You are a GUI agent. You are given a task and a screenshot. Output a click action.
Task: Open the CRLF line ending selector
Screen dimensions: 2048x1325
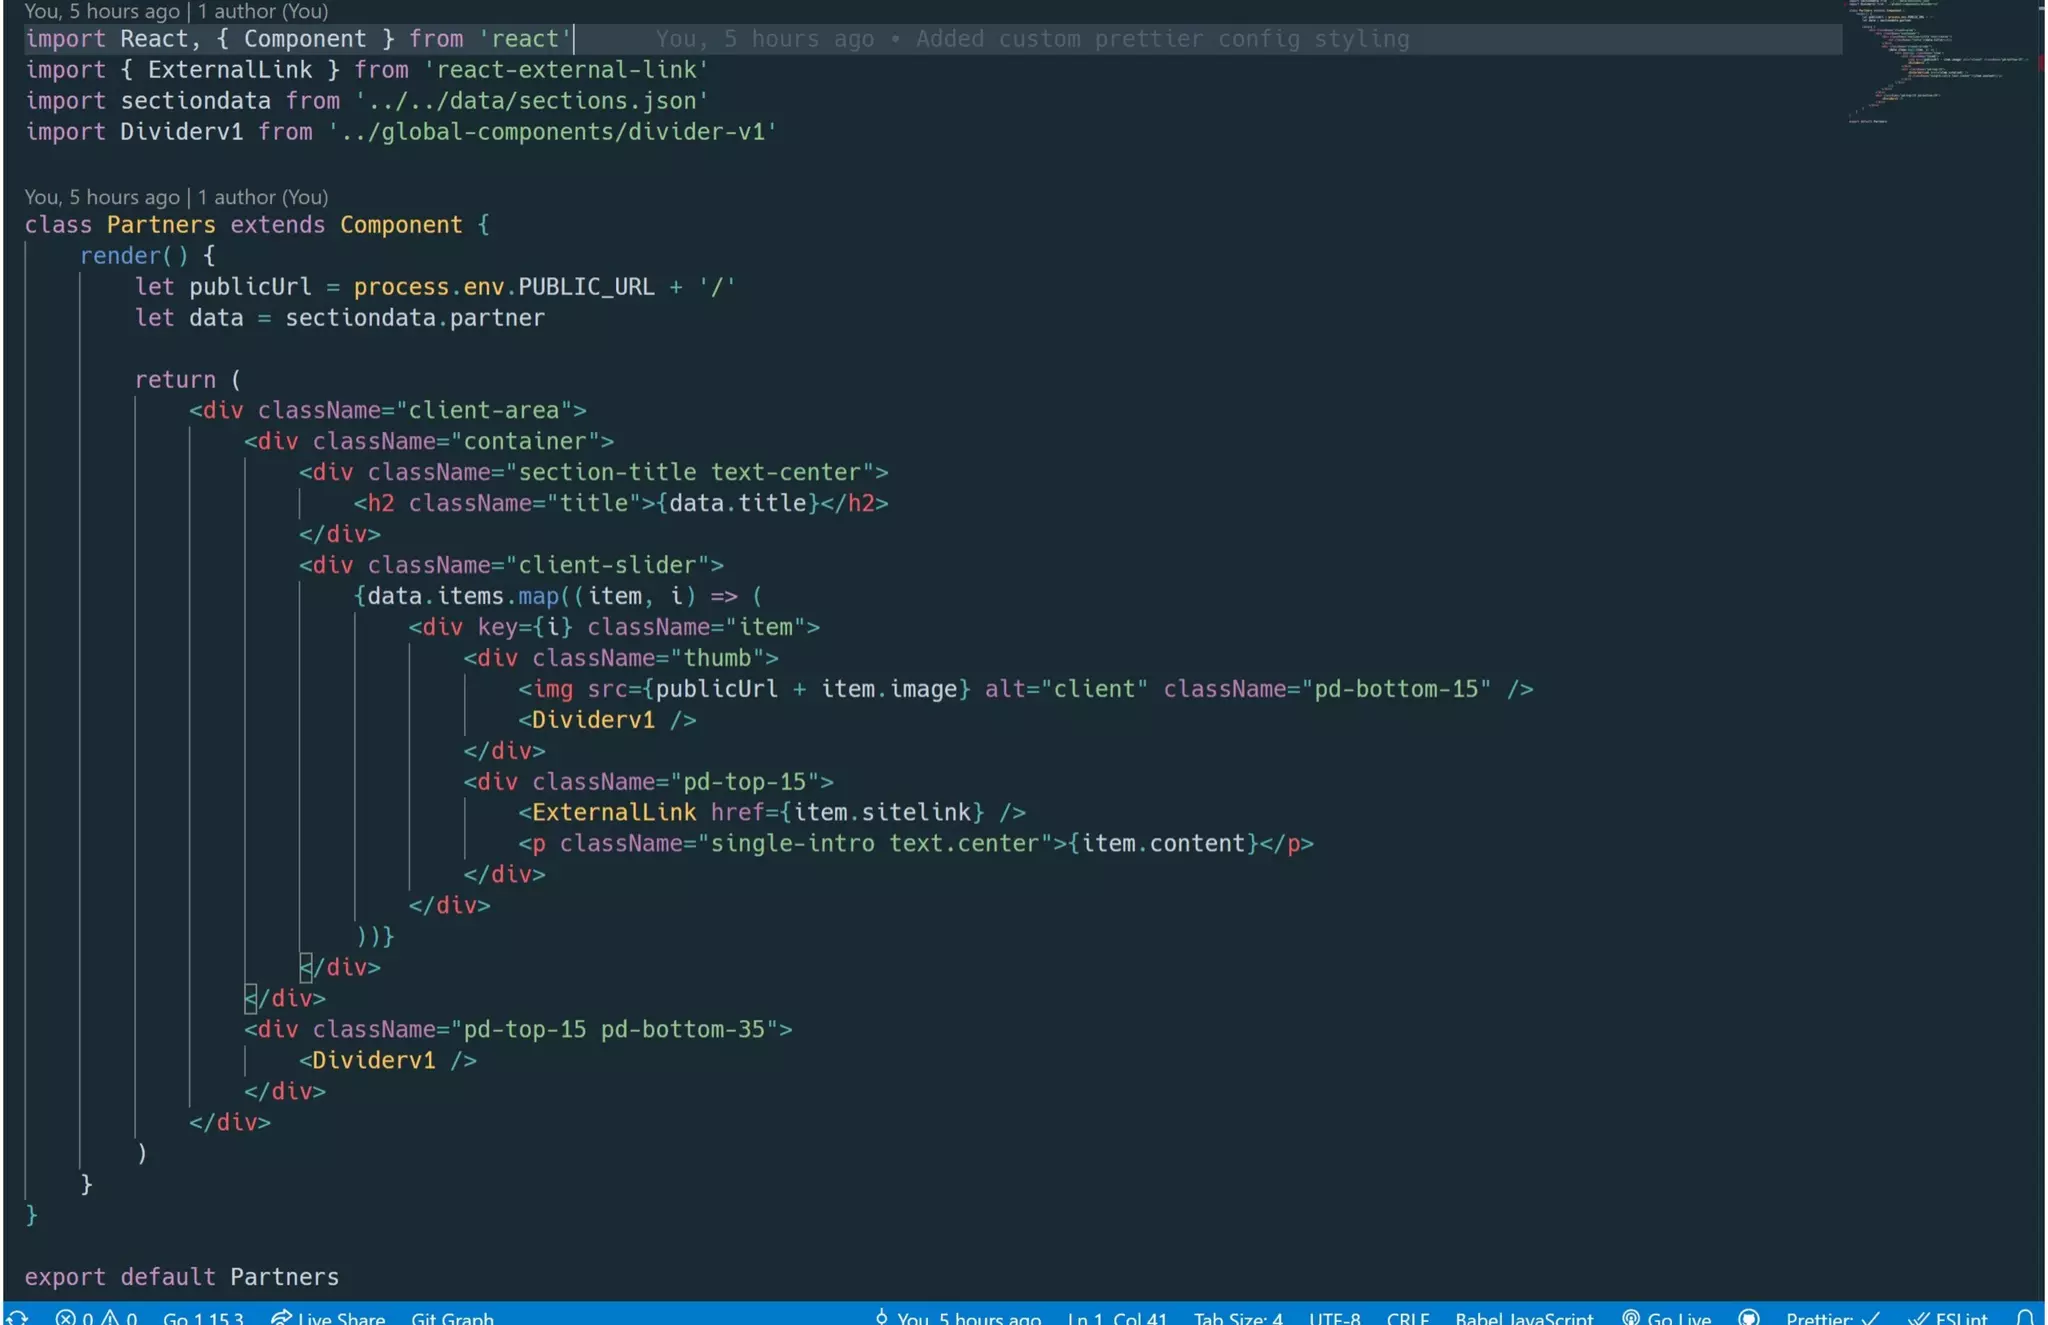tap(1407, 1317)
